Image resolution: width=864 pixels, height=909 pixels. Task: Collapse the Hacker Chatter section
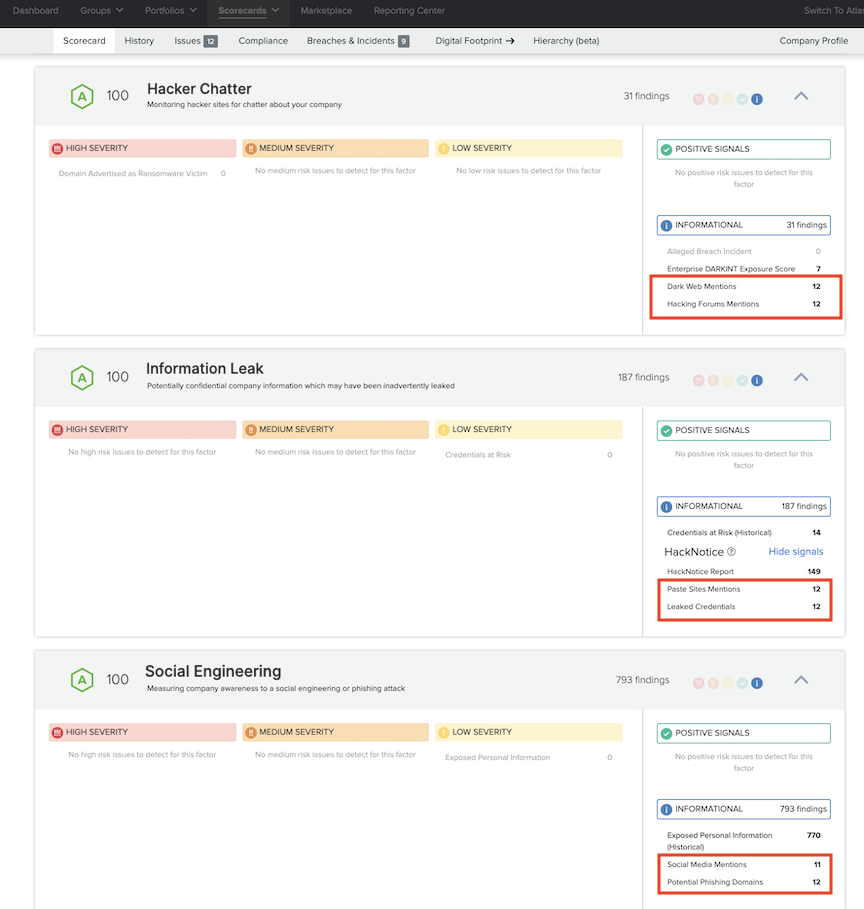pyautogui.click(x=800, y=97)
